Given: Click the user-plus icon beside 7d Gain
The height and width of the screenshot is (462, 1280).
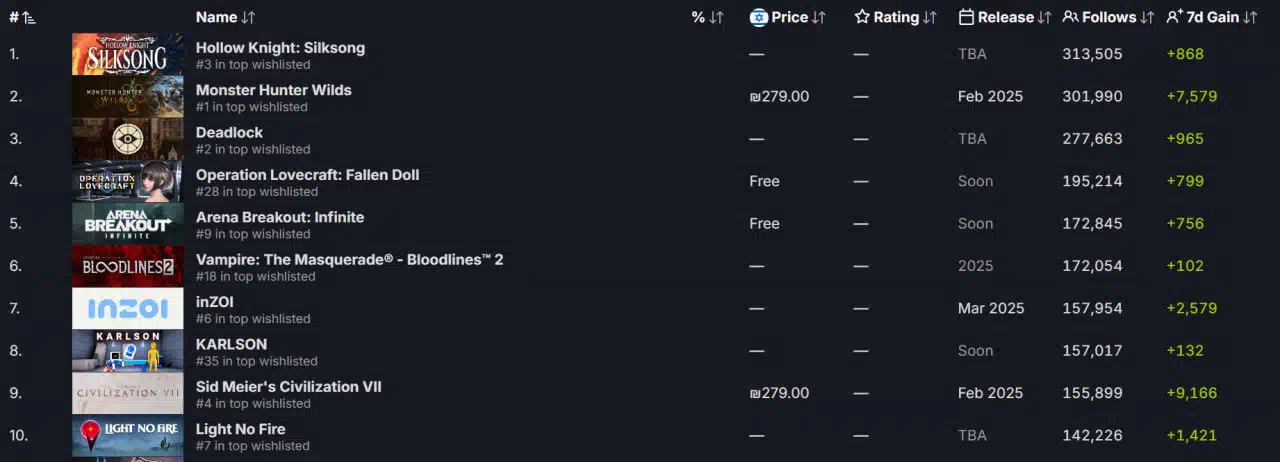Looking at the screenshot, I should coord(1175,17).
